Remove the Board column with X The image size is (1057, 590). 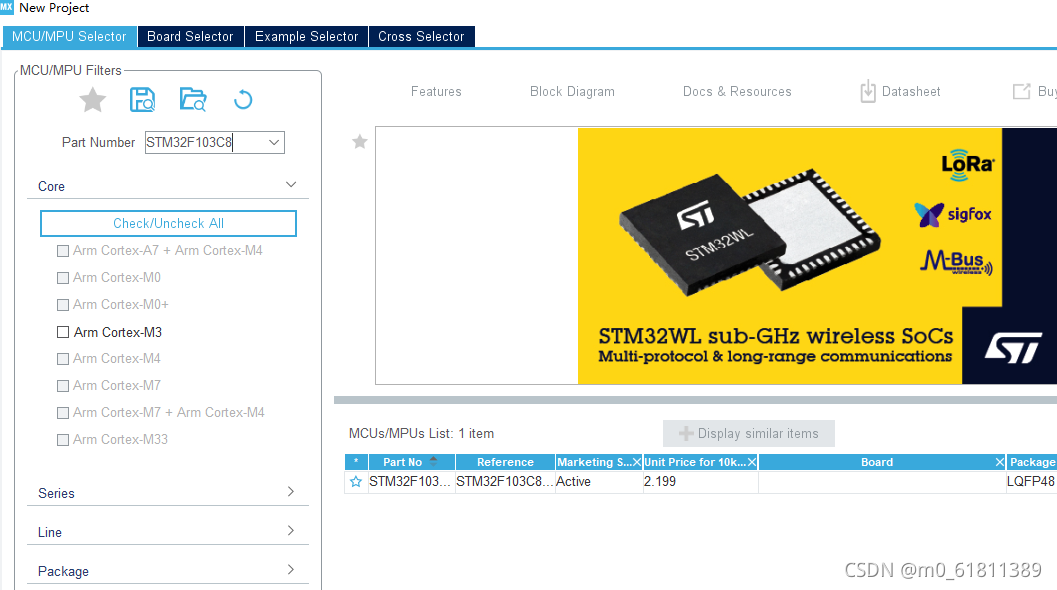pos(1000,462)
